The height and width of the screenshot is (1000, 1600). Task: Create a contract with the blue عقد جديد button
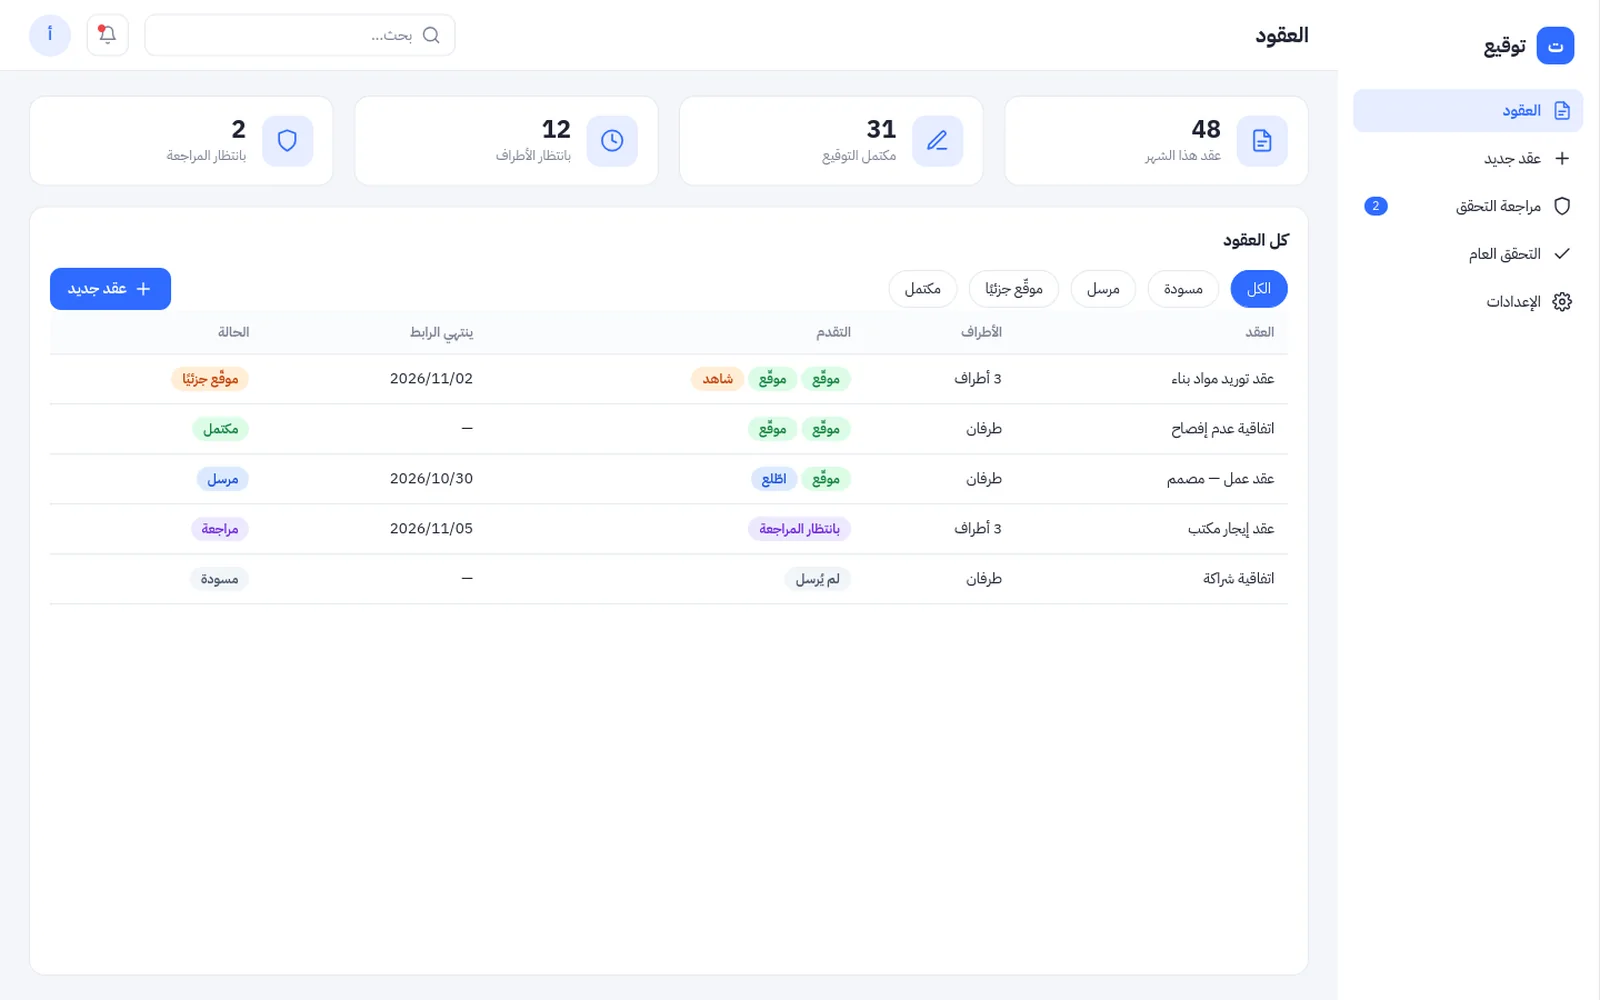coord(110,289)
